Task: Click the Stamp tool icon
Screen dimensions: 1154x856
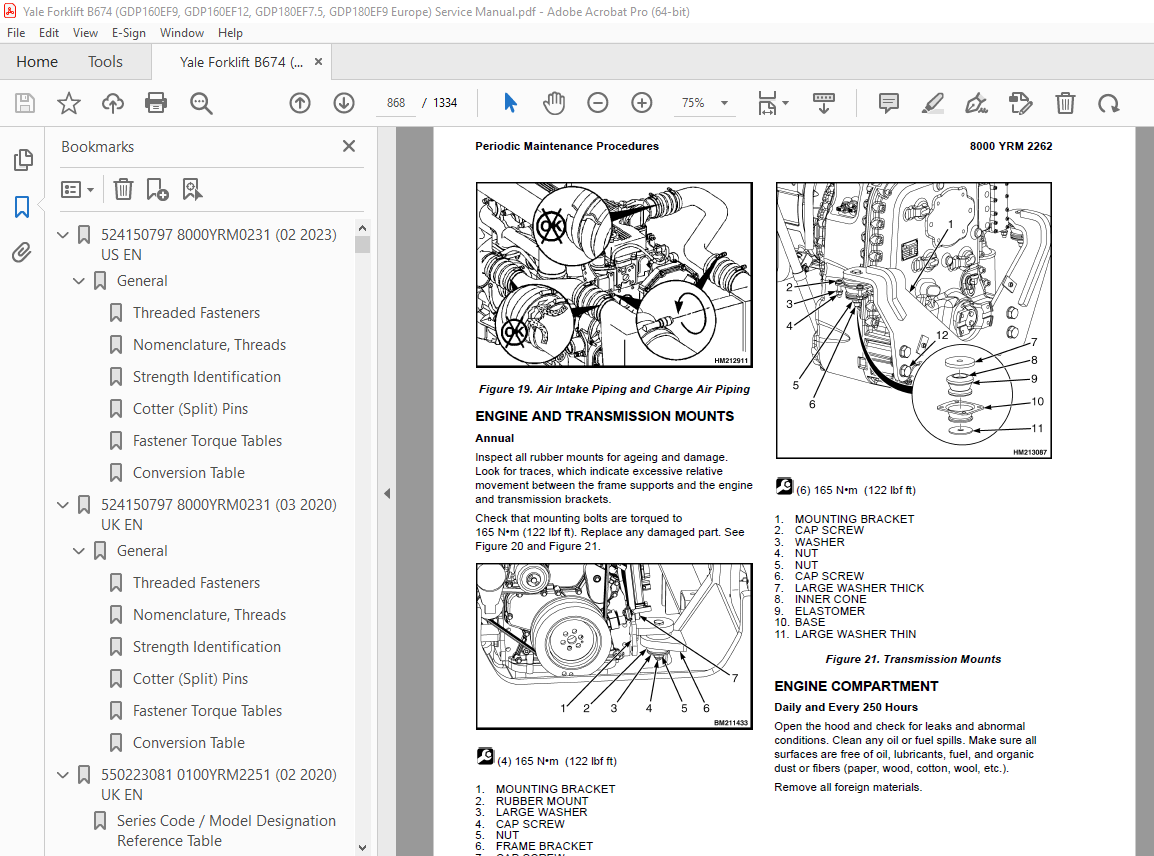Action: 1021,103
